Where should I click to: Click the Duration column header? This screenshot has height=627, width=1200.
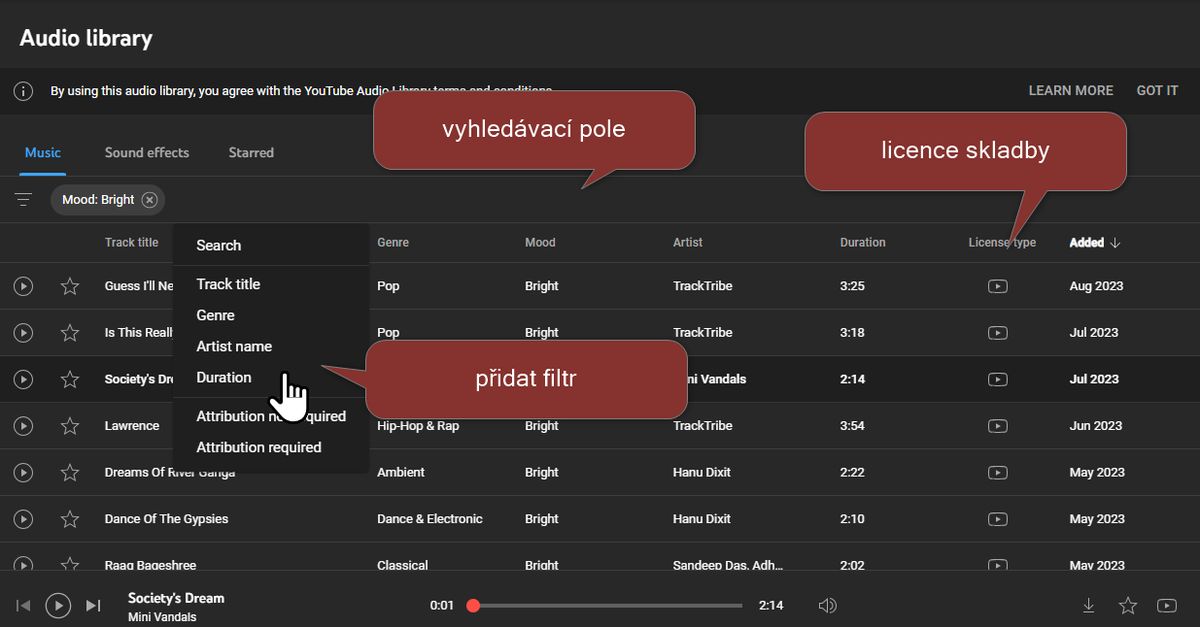(x=863, y=242)
